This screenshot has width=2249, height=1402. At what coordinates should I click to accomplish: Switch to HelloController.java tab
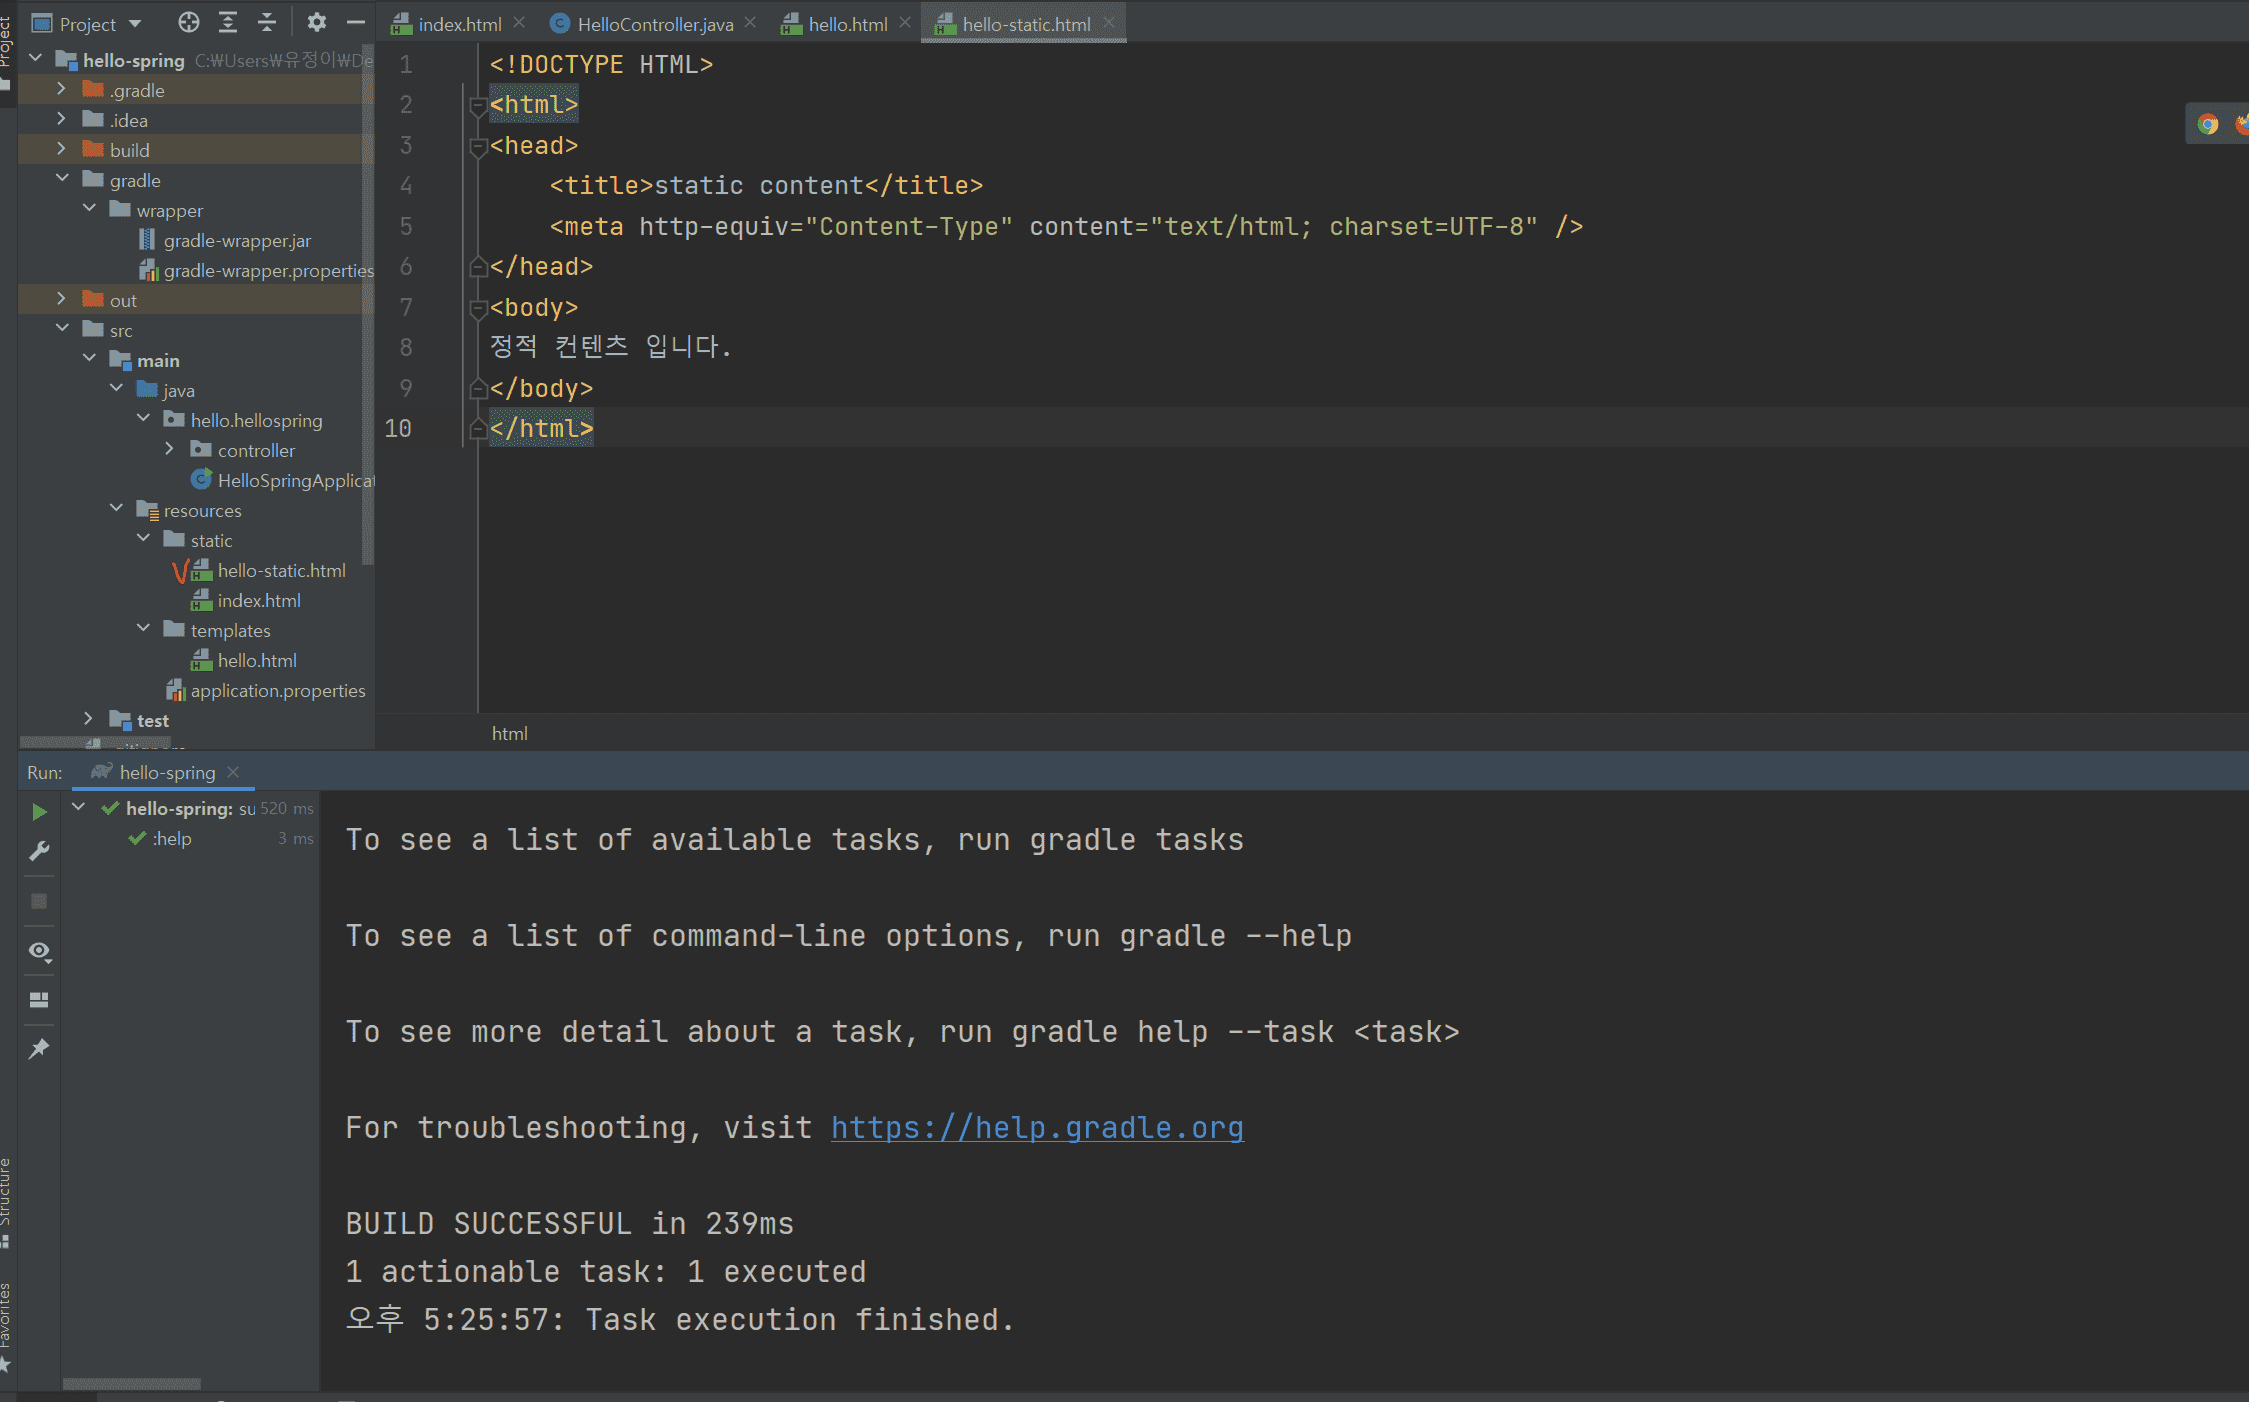pyautogui.click(x=654, y=24)
